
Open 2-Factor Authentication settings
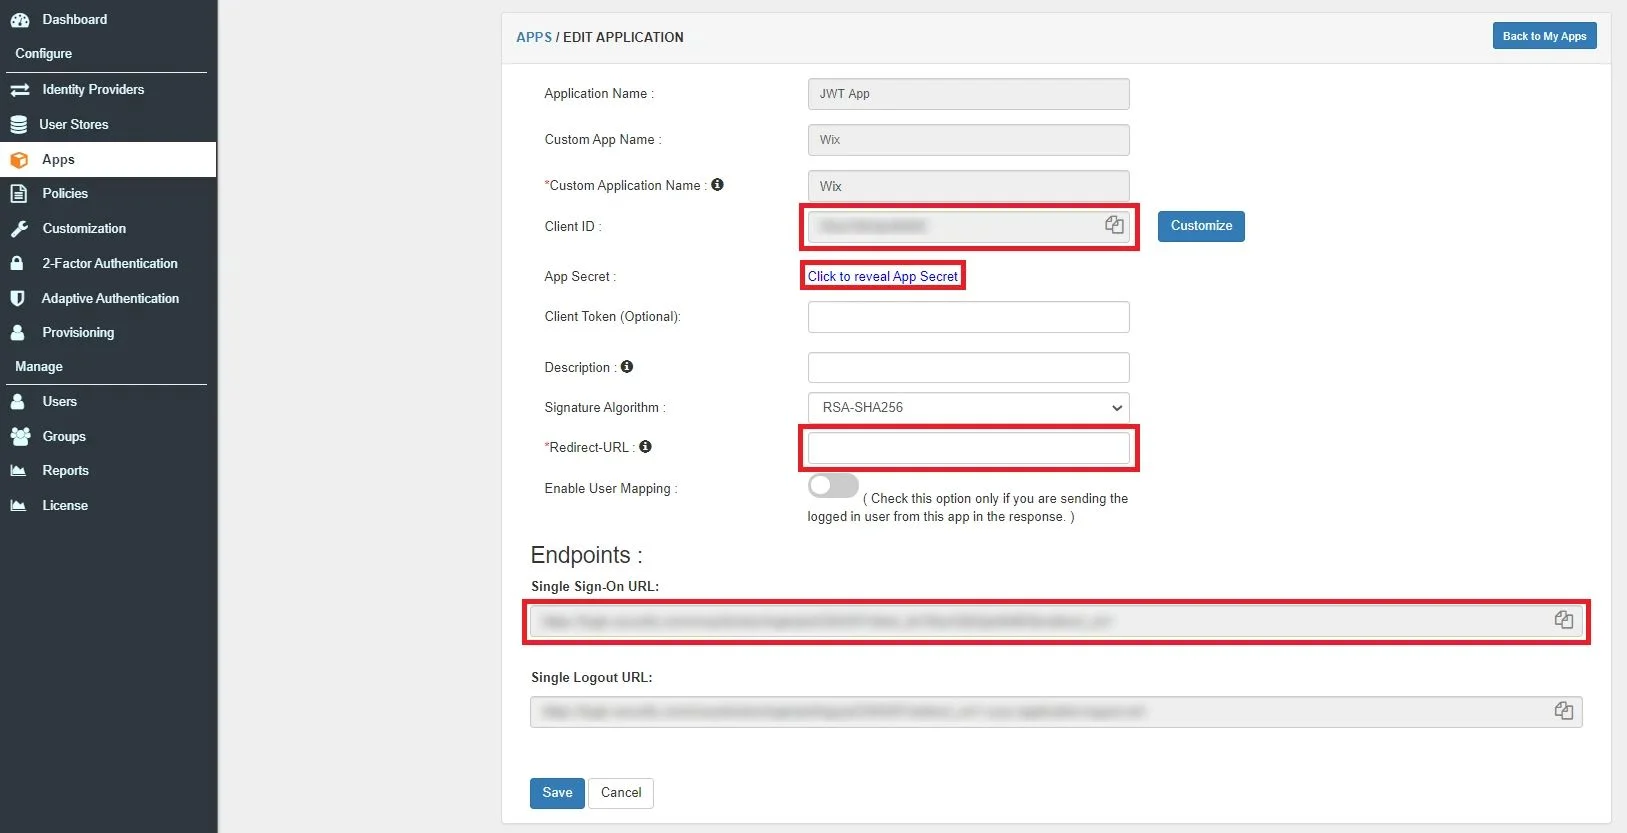click(108, 263)
